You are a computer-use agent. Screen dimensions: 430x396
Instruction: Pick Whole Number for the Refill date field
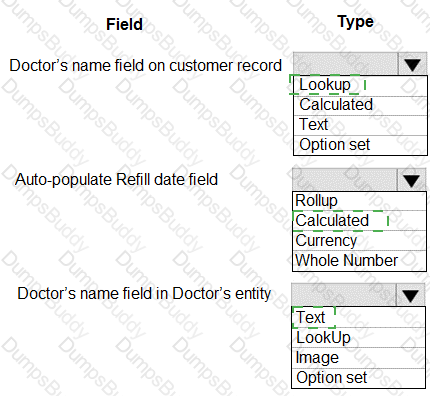[x=359, y=261]
